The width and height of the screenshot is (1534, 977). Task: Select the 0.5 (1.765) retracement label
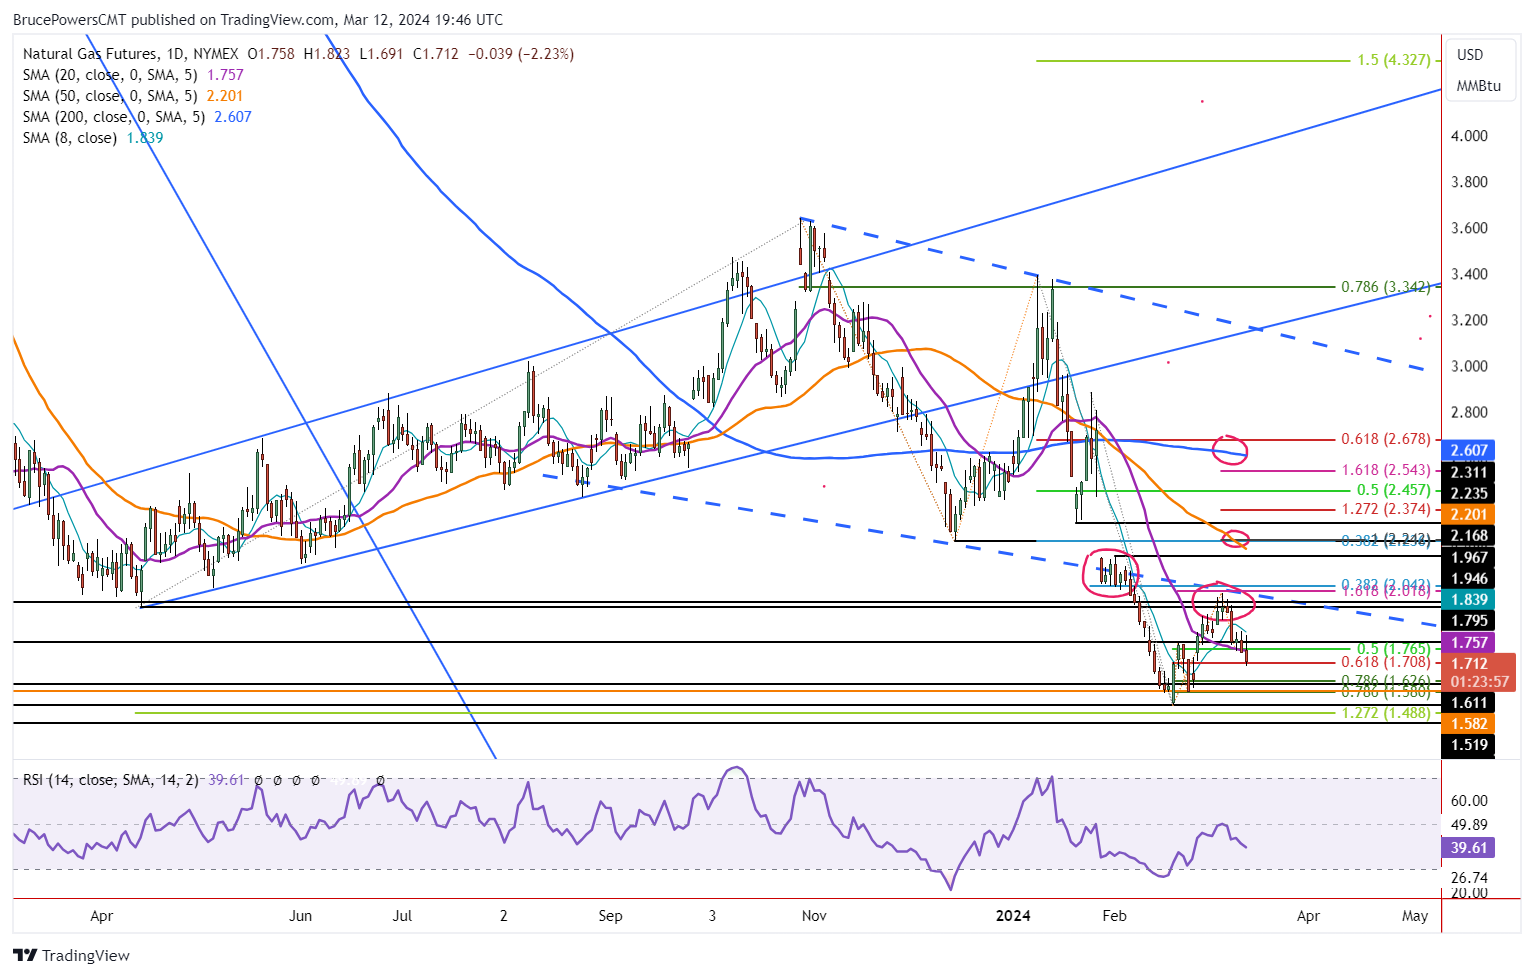click(x=1394, y=649)
